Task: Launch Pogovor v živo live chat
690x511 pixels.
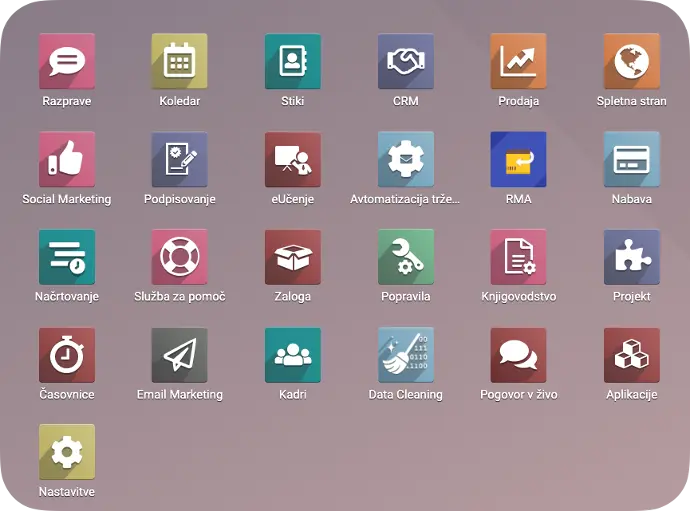Action: pos(518,355)
